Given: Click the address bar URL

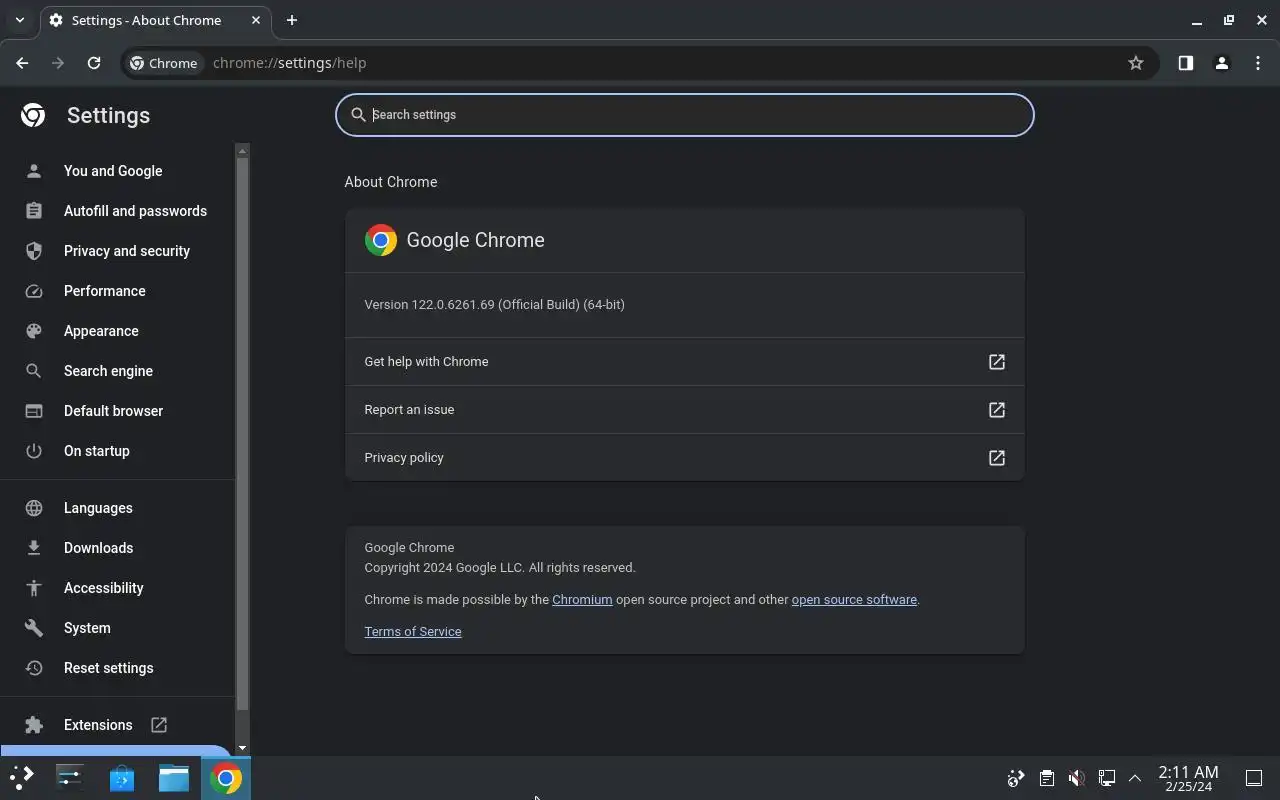Looking at the screenshot, I should pos(290,63).
